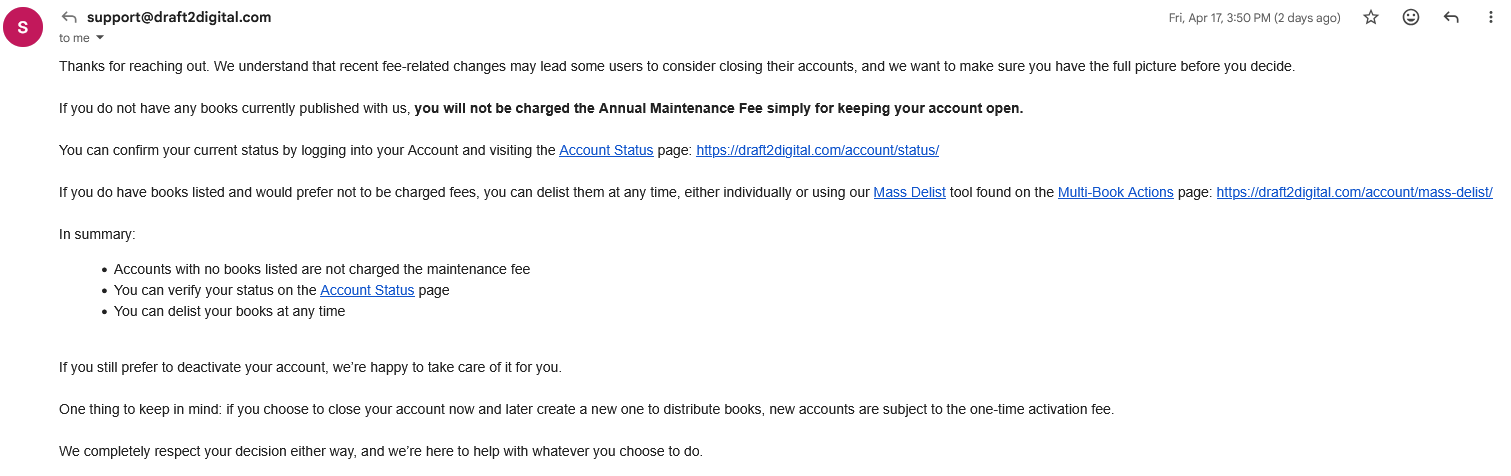Click the replied-arrow icon beside sender address
The height and width of the screenshot is (476, 1511).
(x=69, y=17)
